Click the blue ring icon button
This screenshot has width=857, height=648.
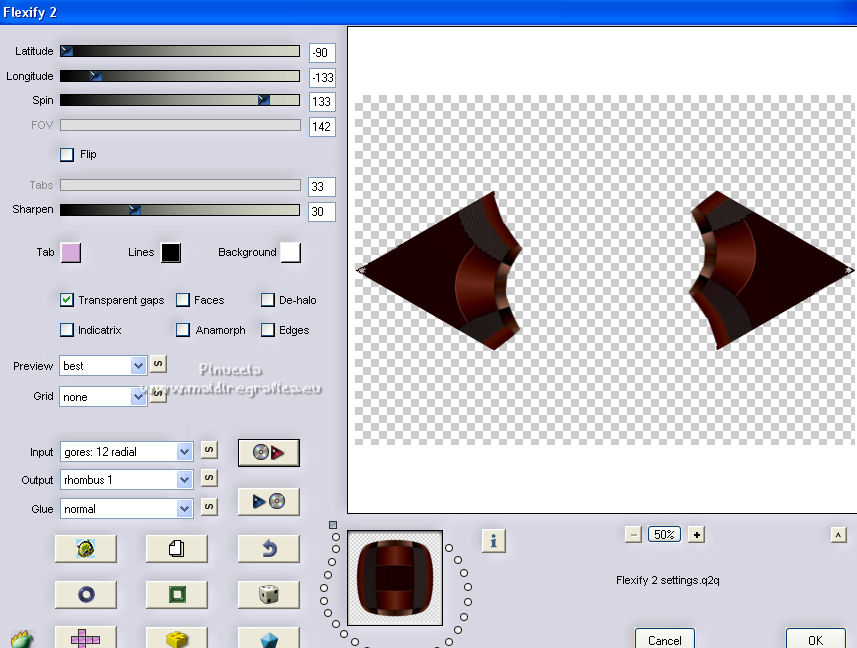(86, 594)
